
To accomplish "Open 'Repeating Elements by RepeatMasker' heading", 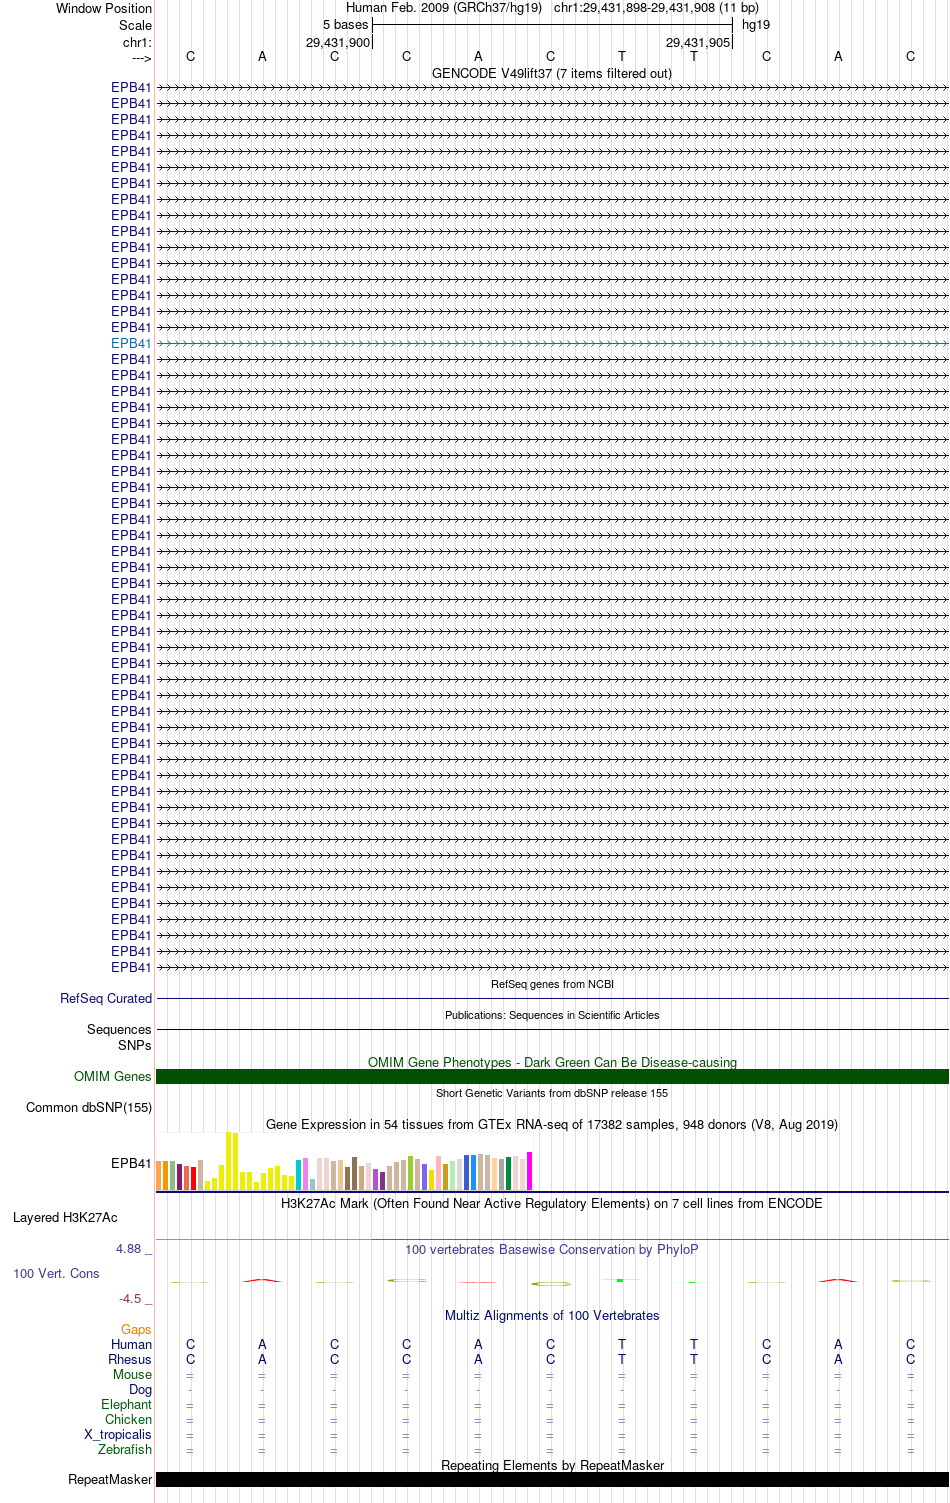I will coord(552,1465).
